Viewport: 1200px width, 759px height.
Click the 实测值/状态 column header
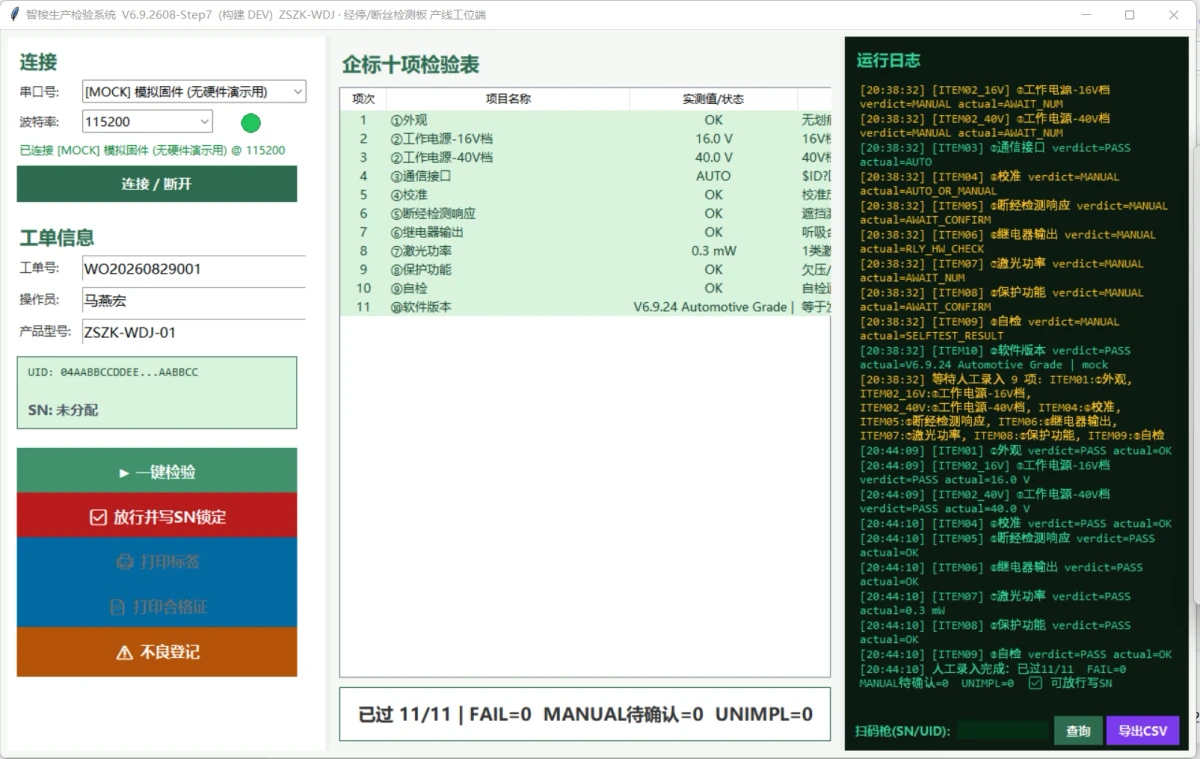point(713,99)
